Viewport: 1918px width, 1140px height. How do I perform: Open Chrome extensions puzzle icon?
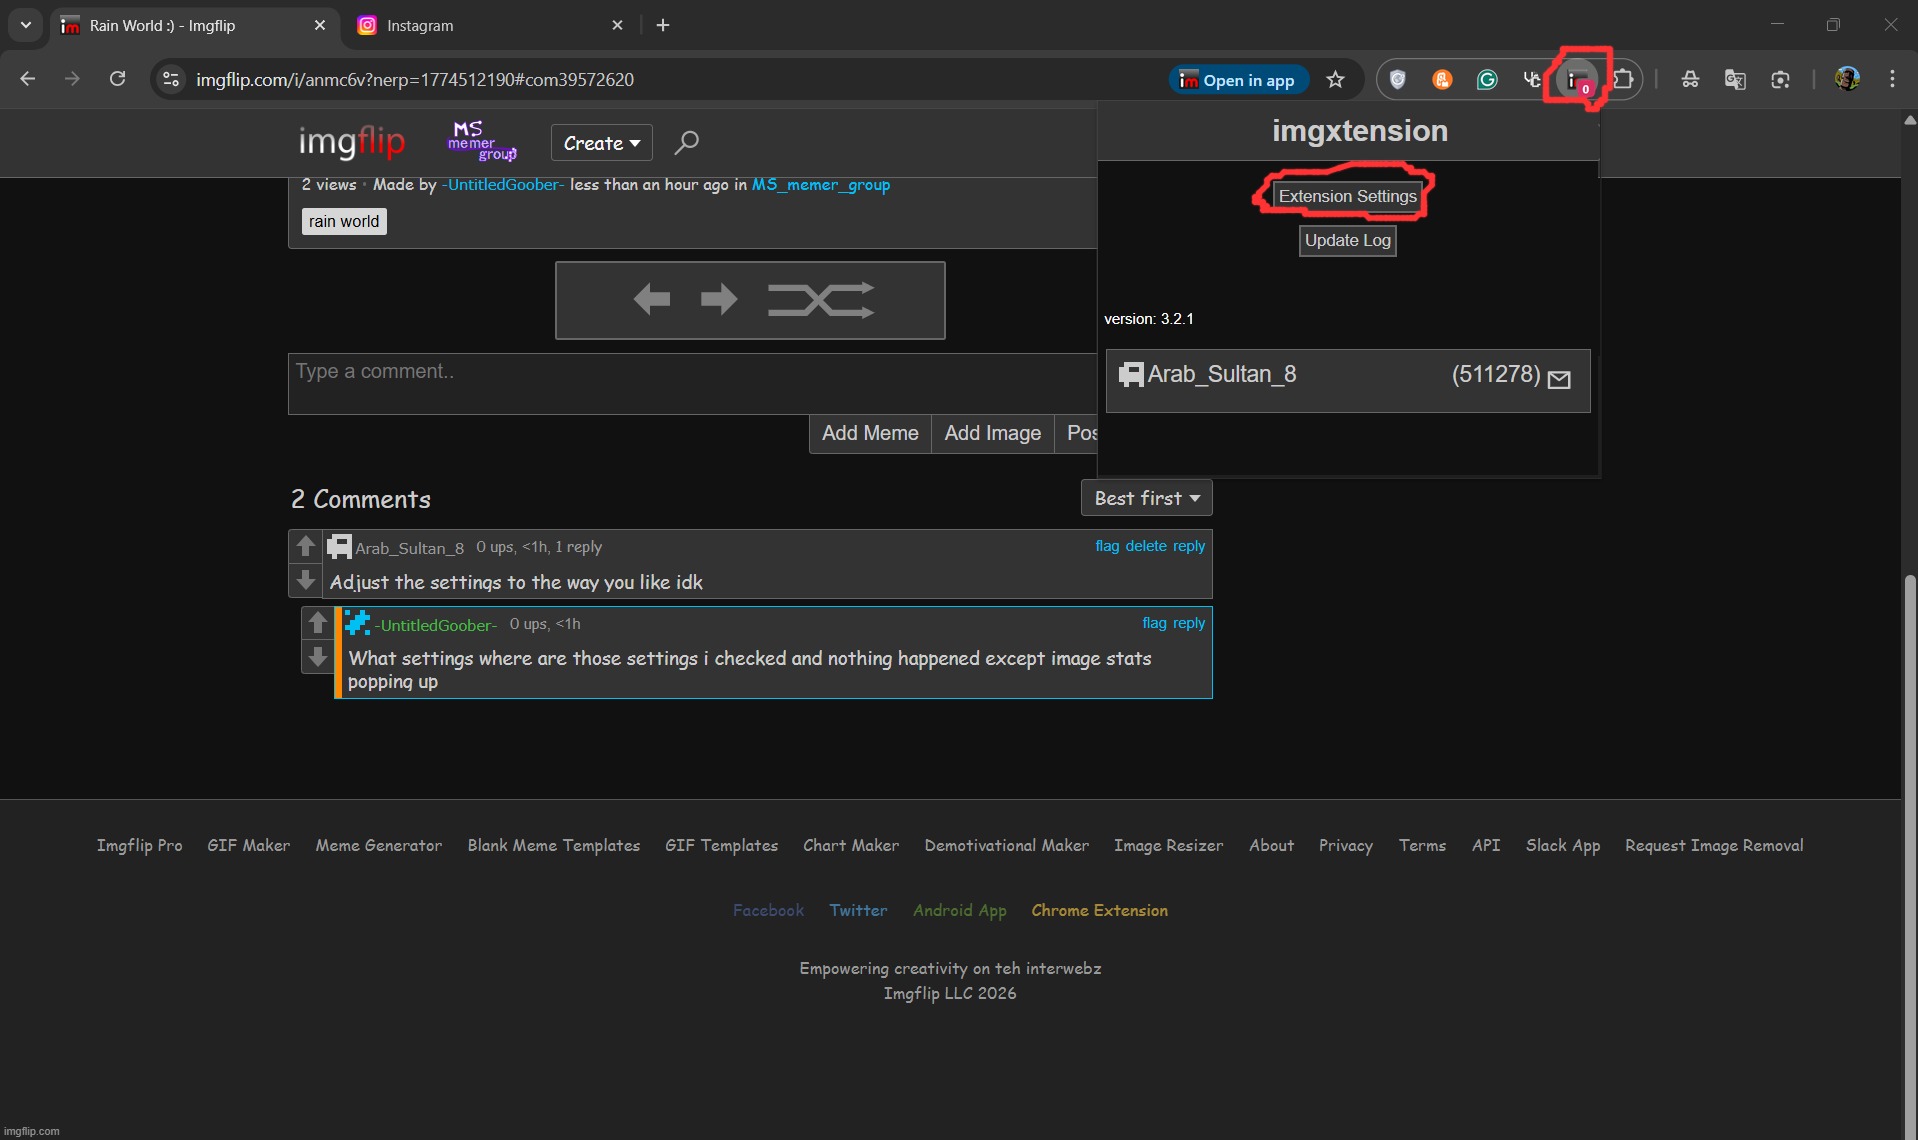point(1622,80)
